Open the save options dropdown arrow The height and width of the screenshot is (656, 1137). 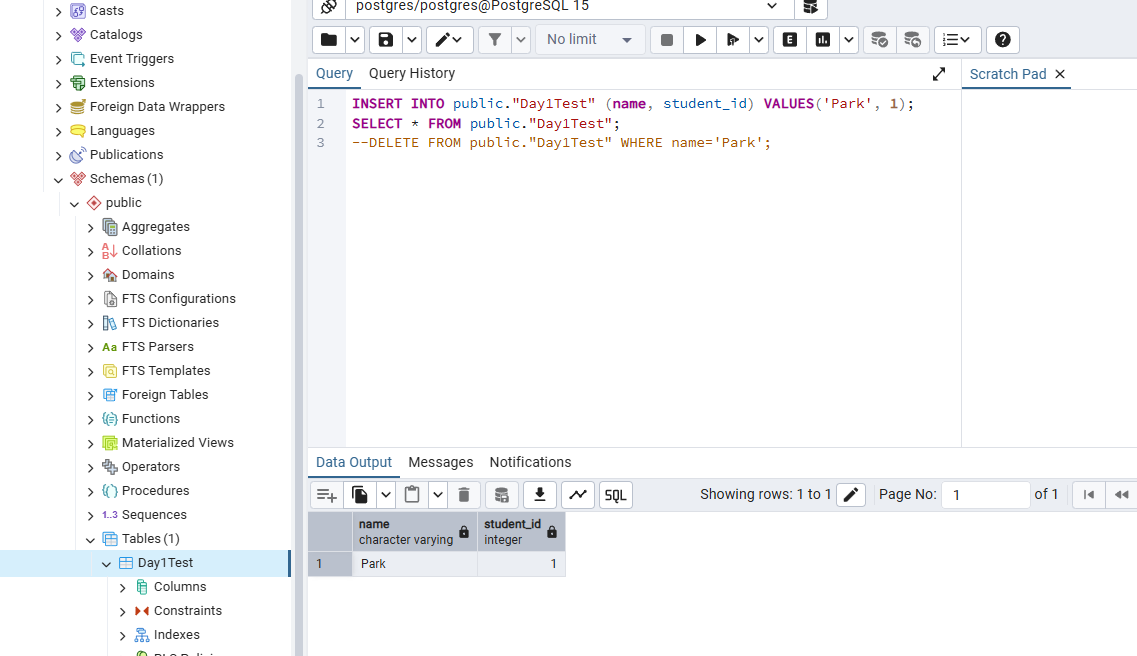[x=412, y=40]
